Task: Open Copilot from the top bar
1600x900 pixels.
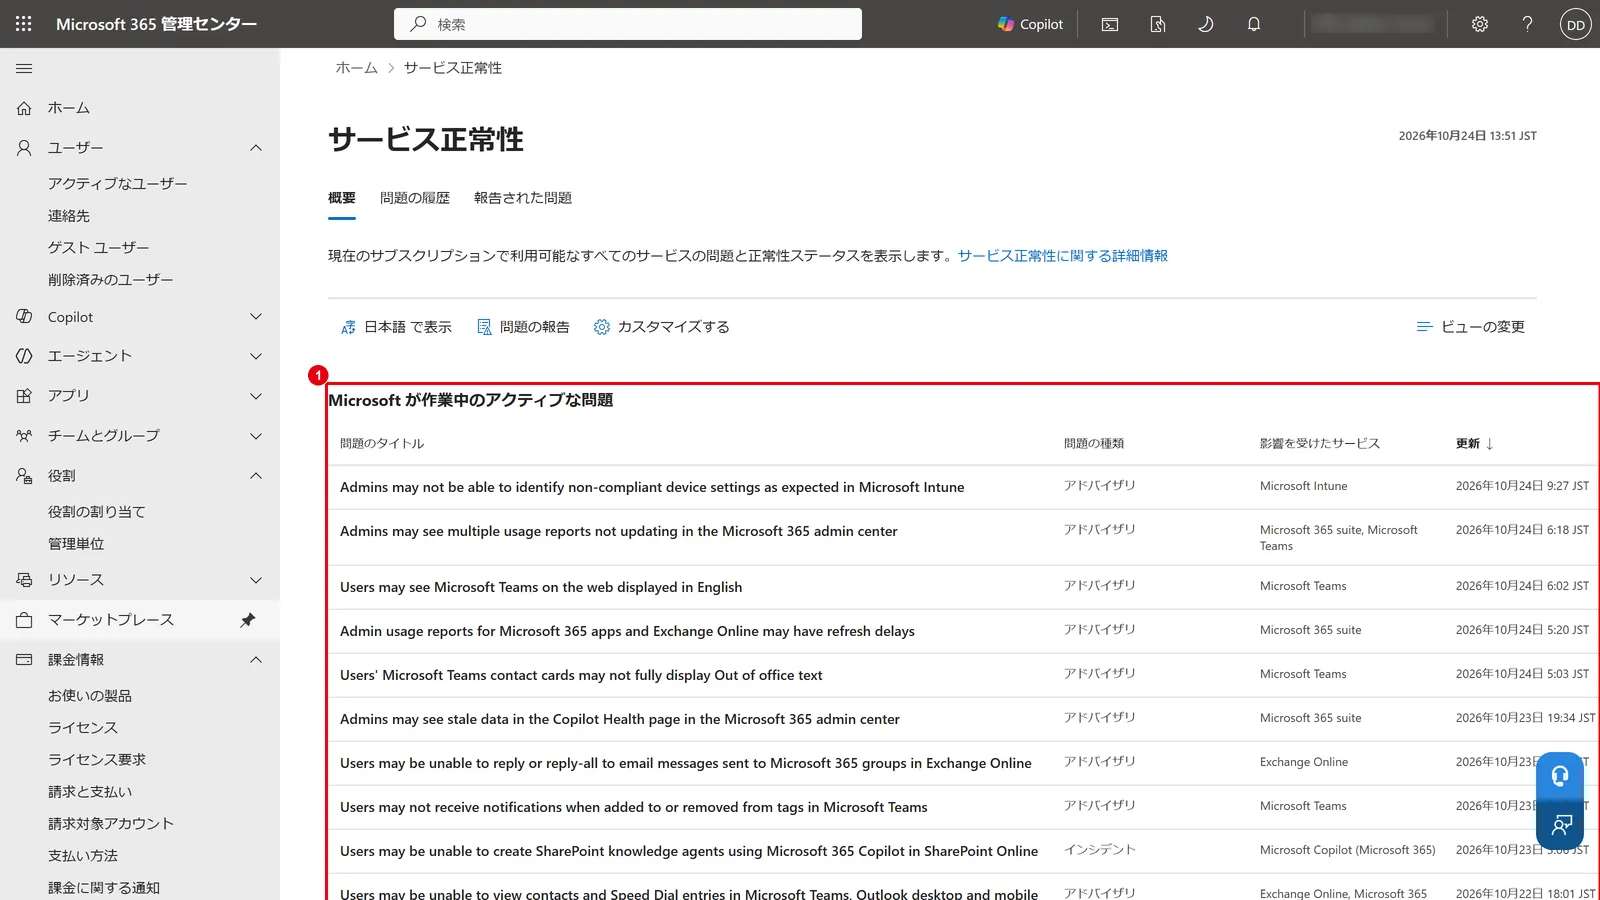Action: [x=1030, y=24]
